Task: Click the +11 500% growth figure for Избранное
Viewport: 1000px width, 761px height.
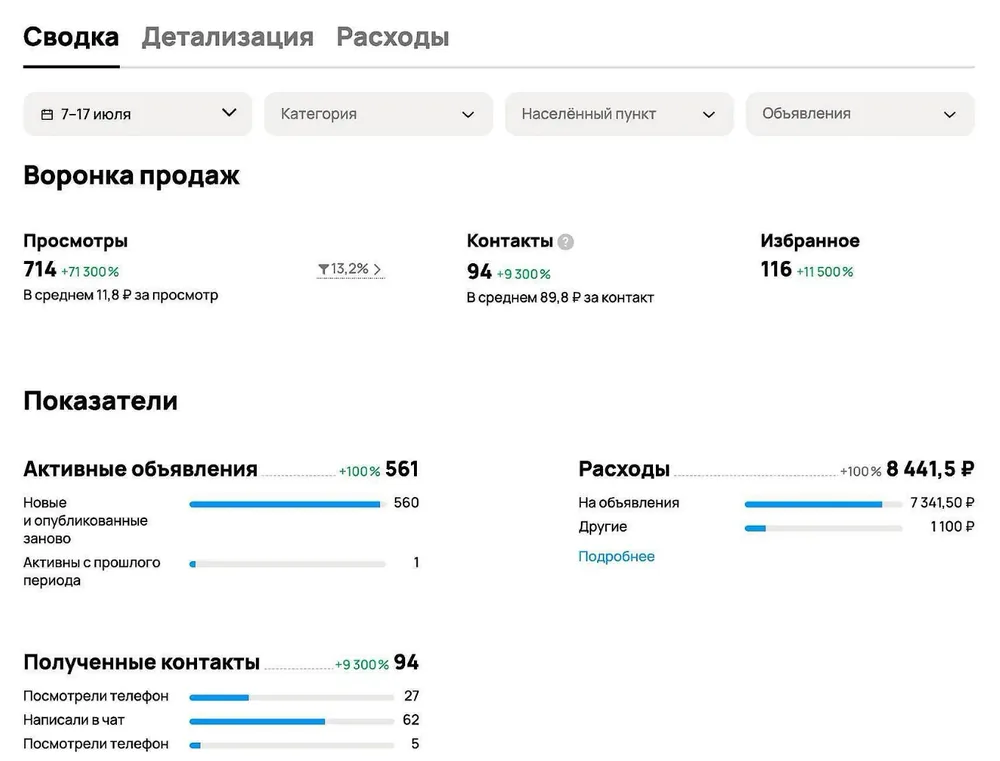Action: (825, 272)
